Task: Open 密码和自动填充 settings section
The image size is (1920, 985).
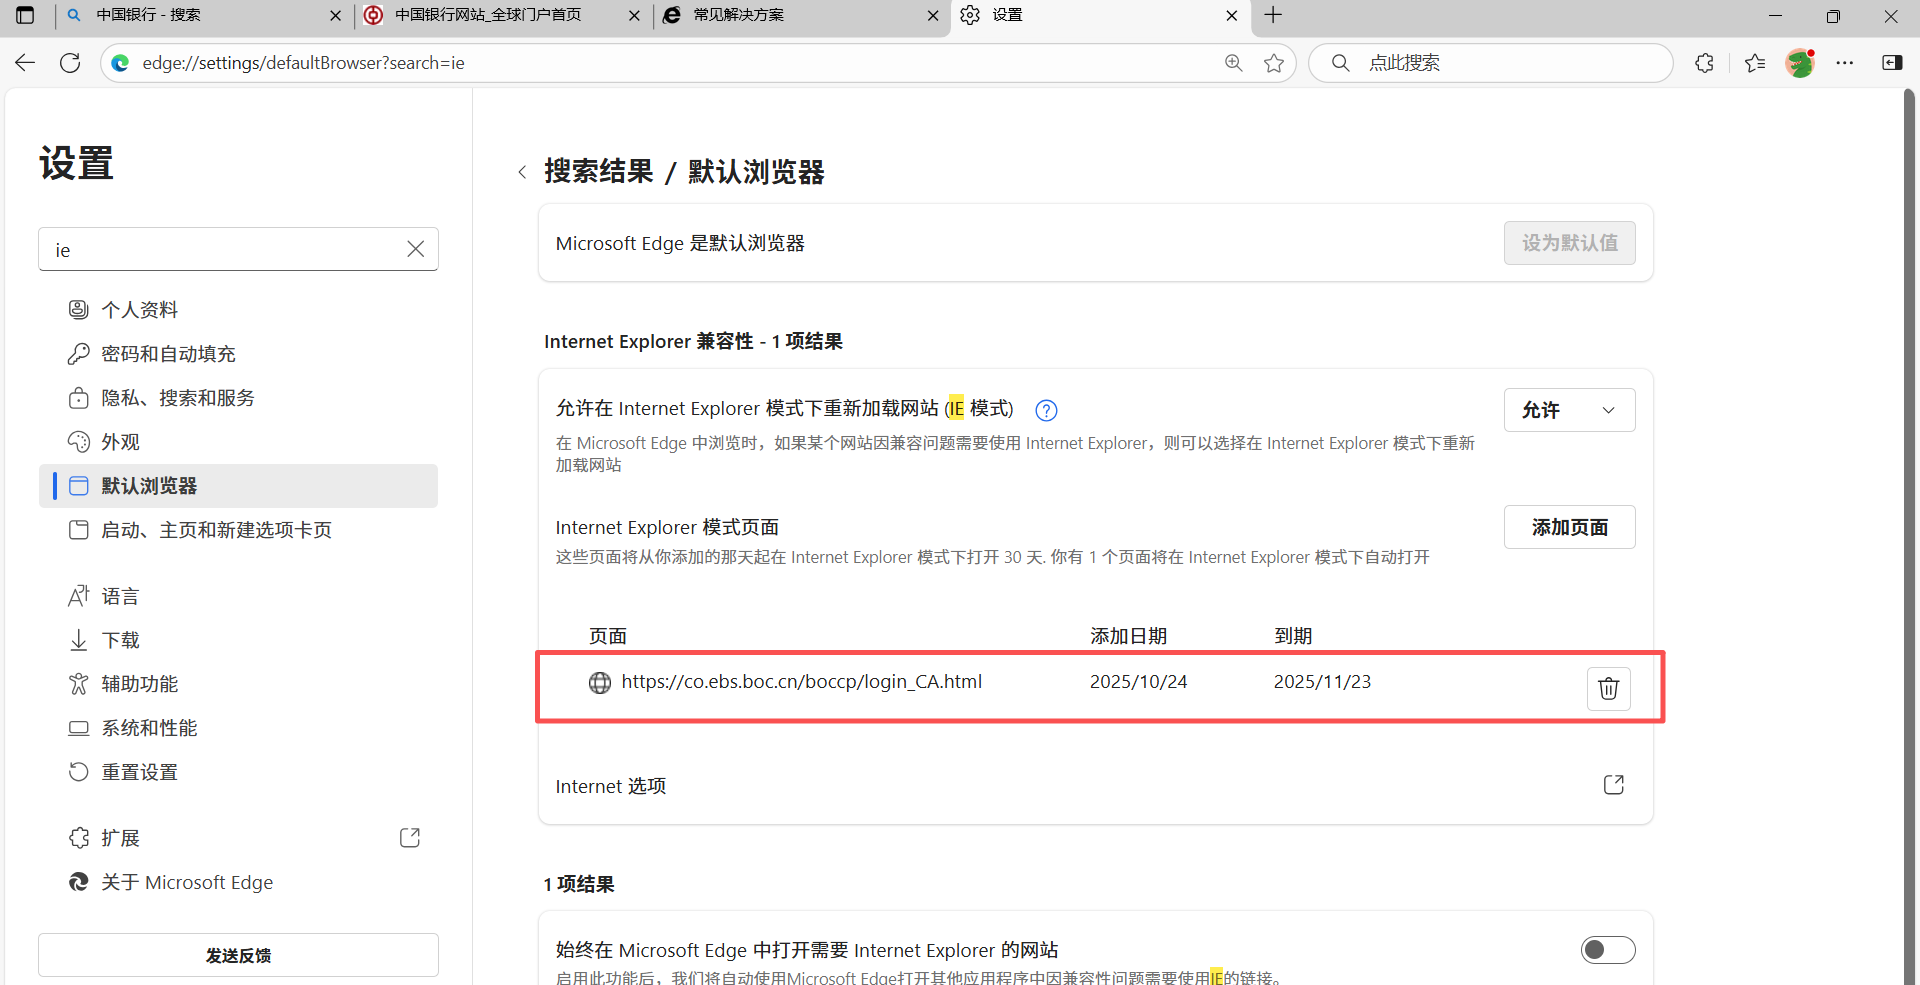Action: pos(238,354)
